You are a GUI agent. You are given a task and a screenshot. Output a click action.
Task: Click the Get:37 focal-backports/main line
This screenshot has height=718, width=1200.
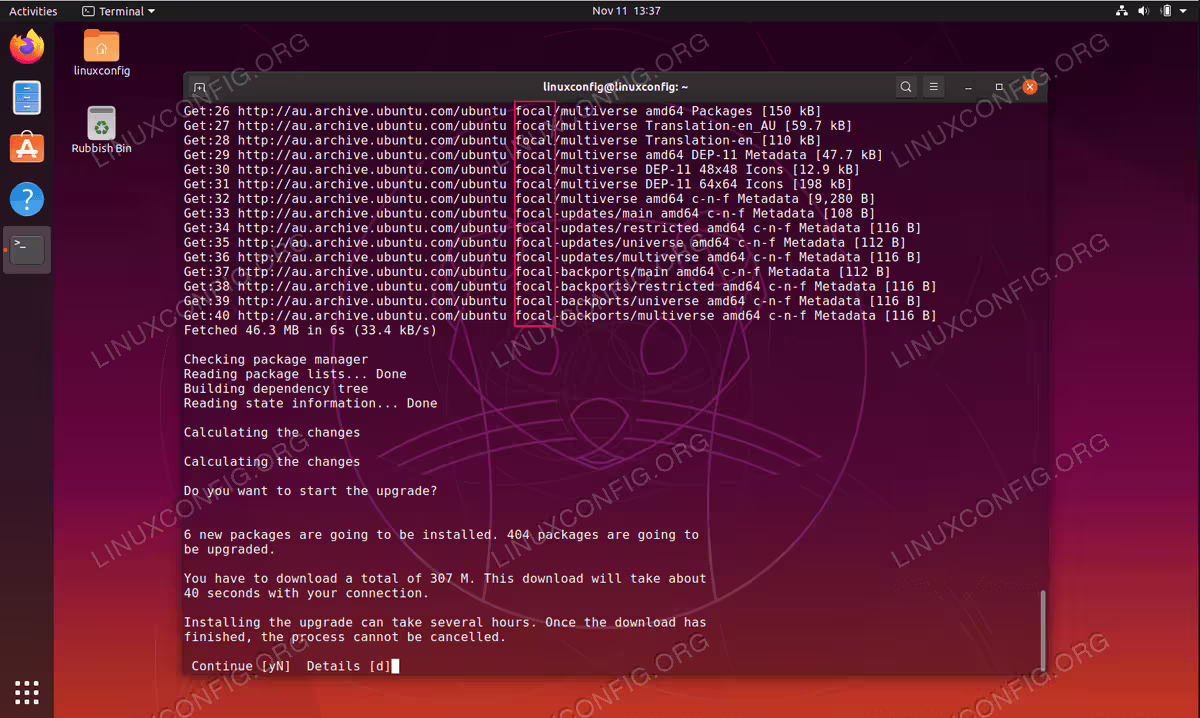[x=537, y=272]
